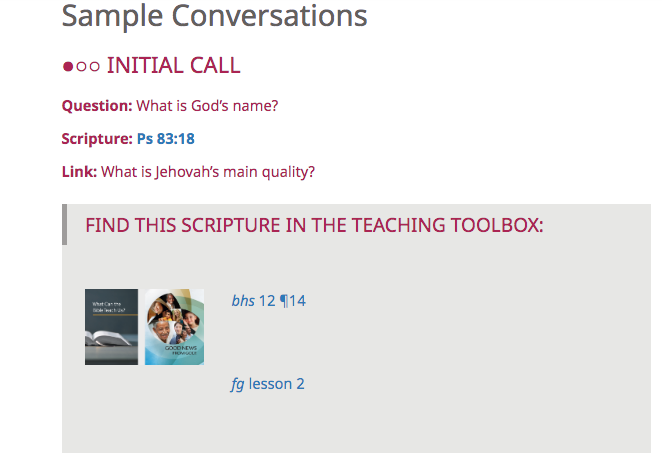Screen dimensions: 662x465
Task: Open the fg lesson 2 link
Action: [267, 383]
